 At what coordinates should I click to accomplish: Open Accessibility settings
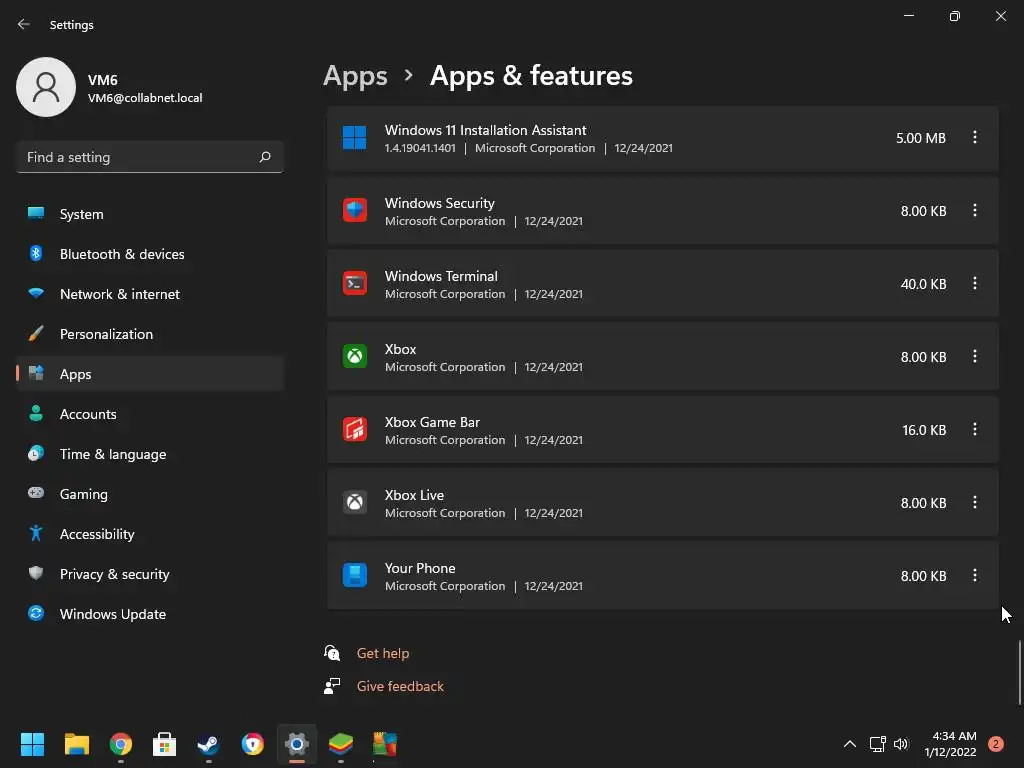[x=150, y=534]
